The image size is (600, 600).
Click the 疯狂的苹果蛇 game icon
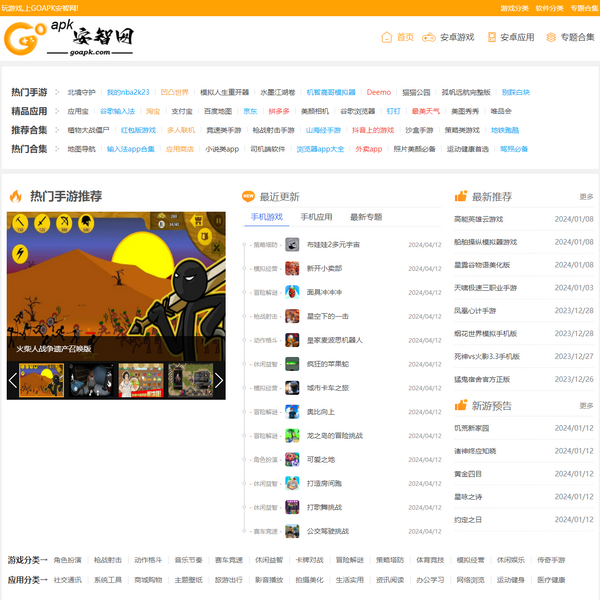pos(292,364)
